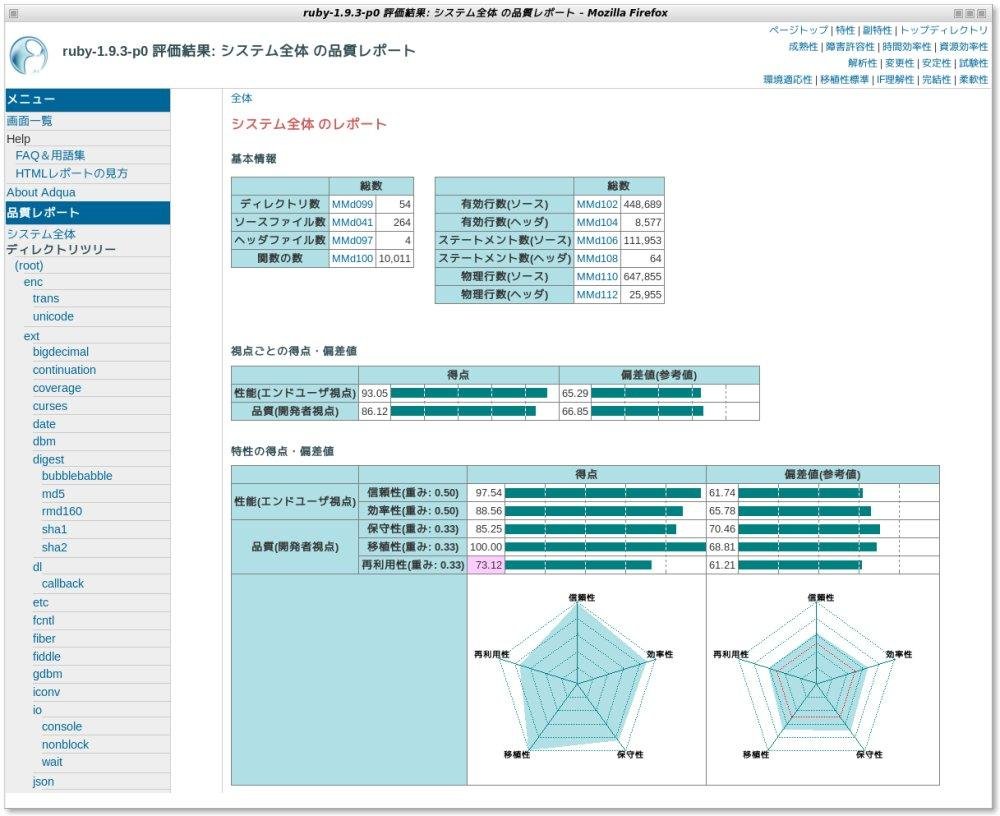The width and height of the screenshot is (1000, 816).
Task: Select the json directory entry
Action: [43, 782]
